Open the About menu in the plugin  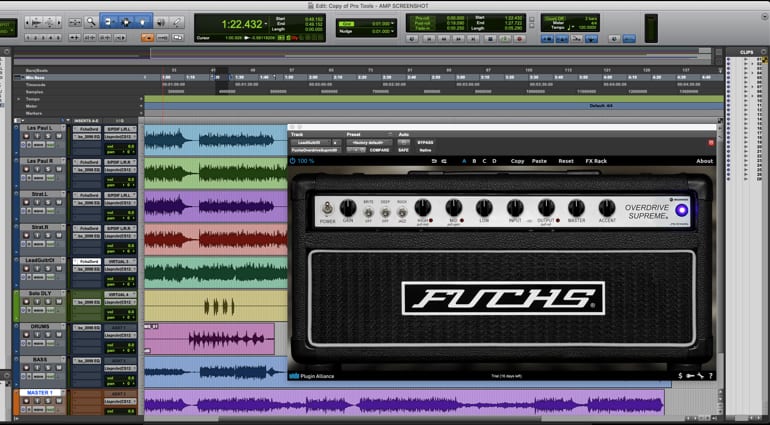(x=704, y=161)
